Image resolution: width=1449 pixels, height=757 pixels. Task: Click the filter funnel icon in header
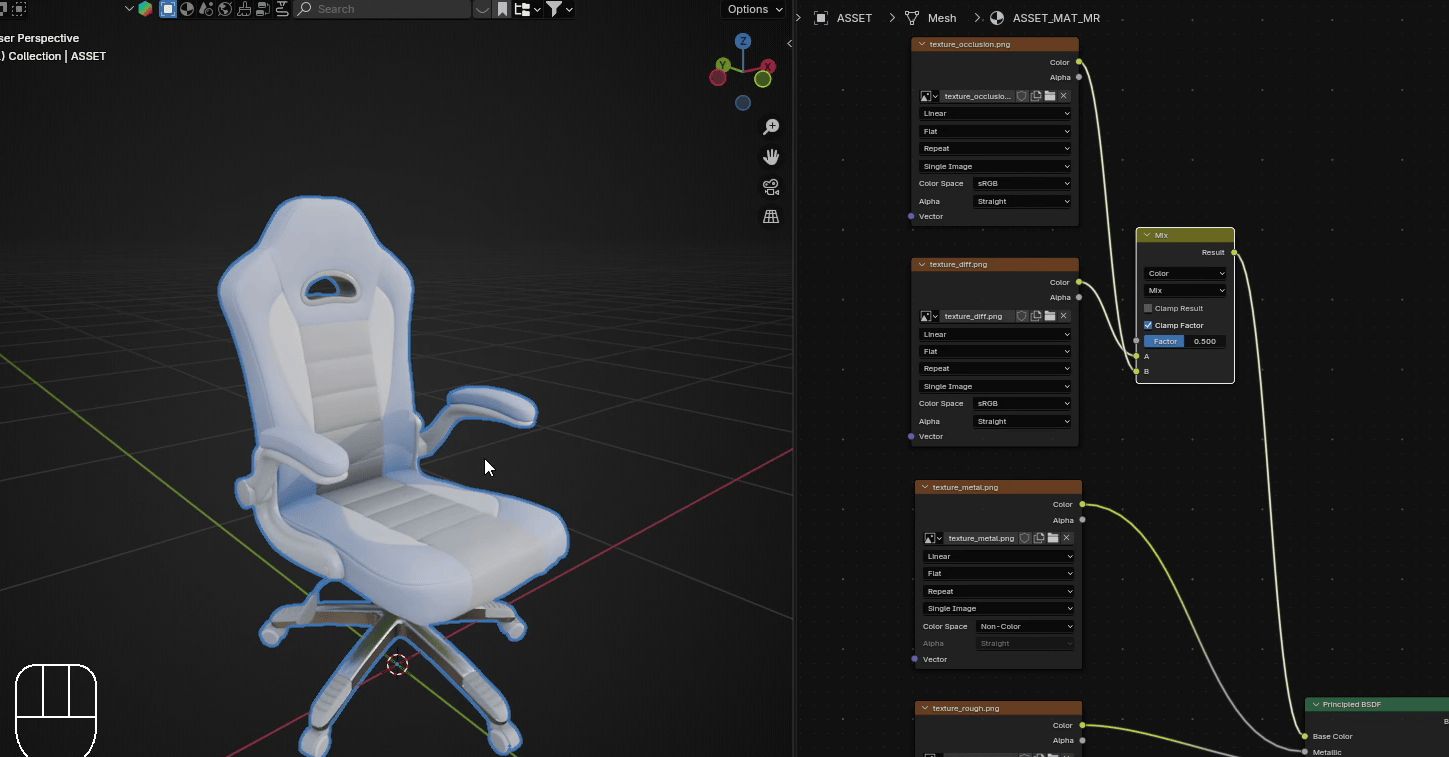point(553,9)
